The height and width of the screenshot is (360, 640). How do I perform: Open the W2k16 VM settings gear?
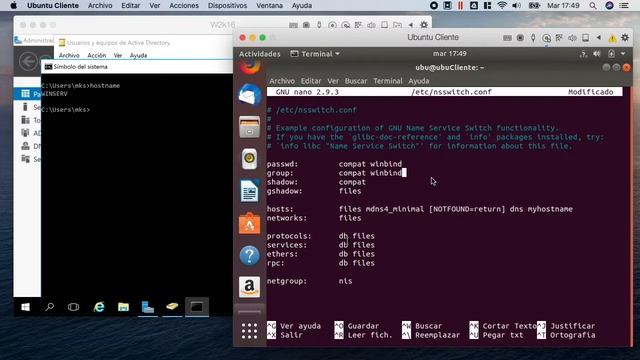[424, 25]
